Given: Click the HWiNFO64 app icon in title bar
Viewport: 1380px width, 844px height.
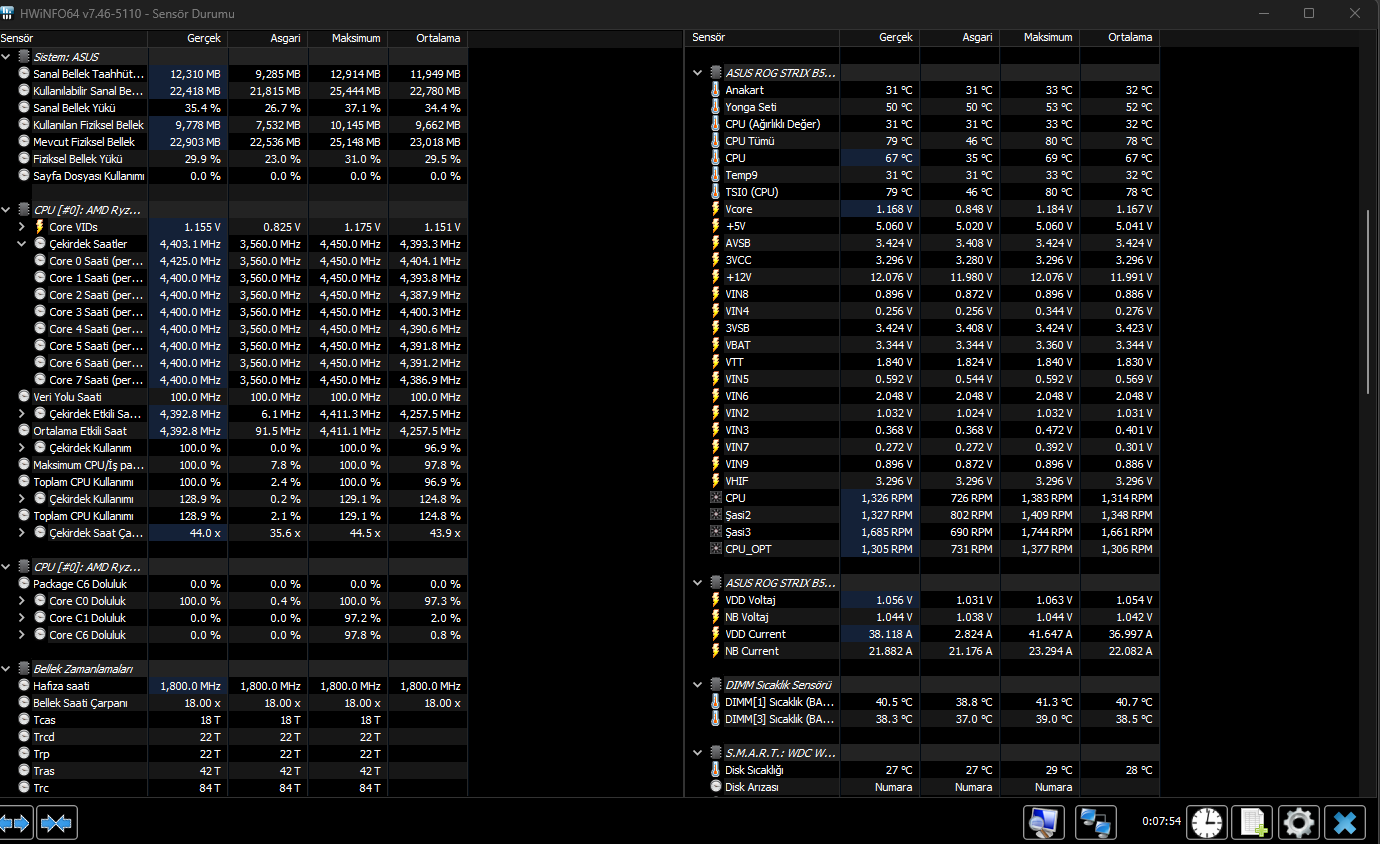Looking at the screenshot, I should point(9,14).
